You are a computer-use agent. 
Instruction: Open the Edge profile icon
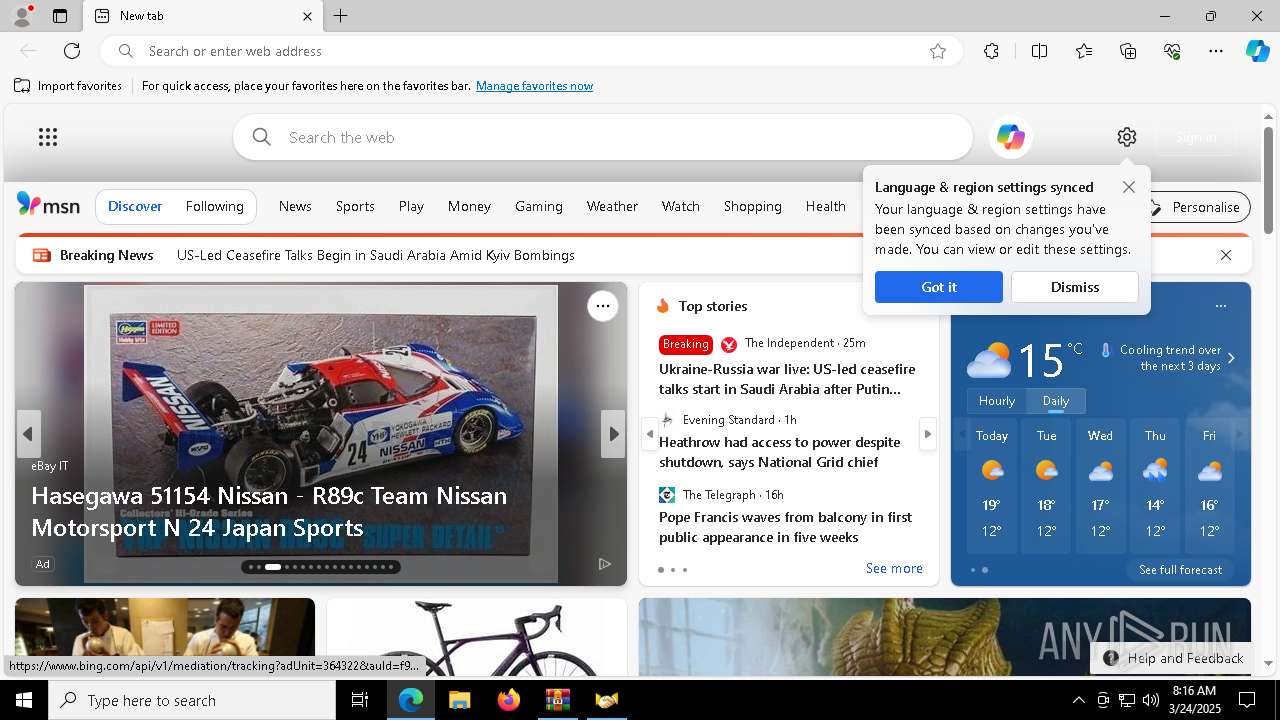pos(21,16)
